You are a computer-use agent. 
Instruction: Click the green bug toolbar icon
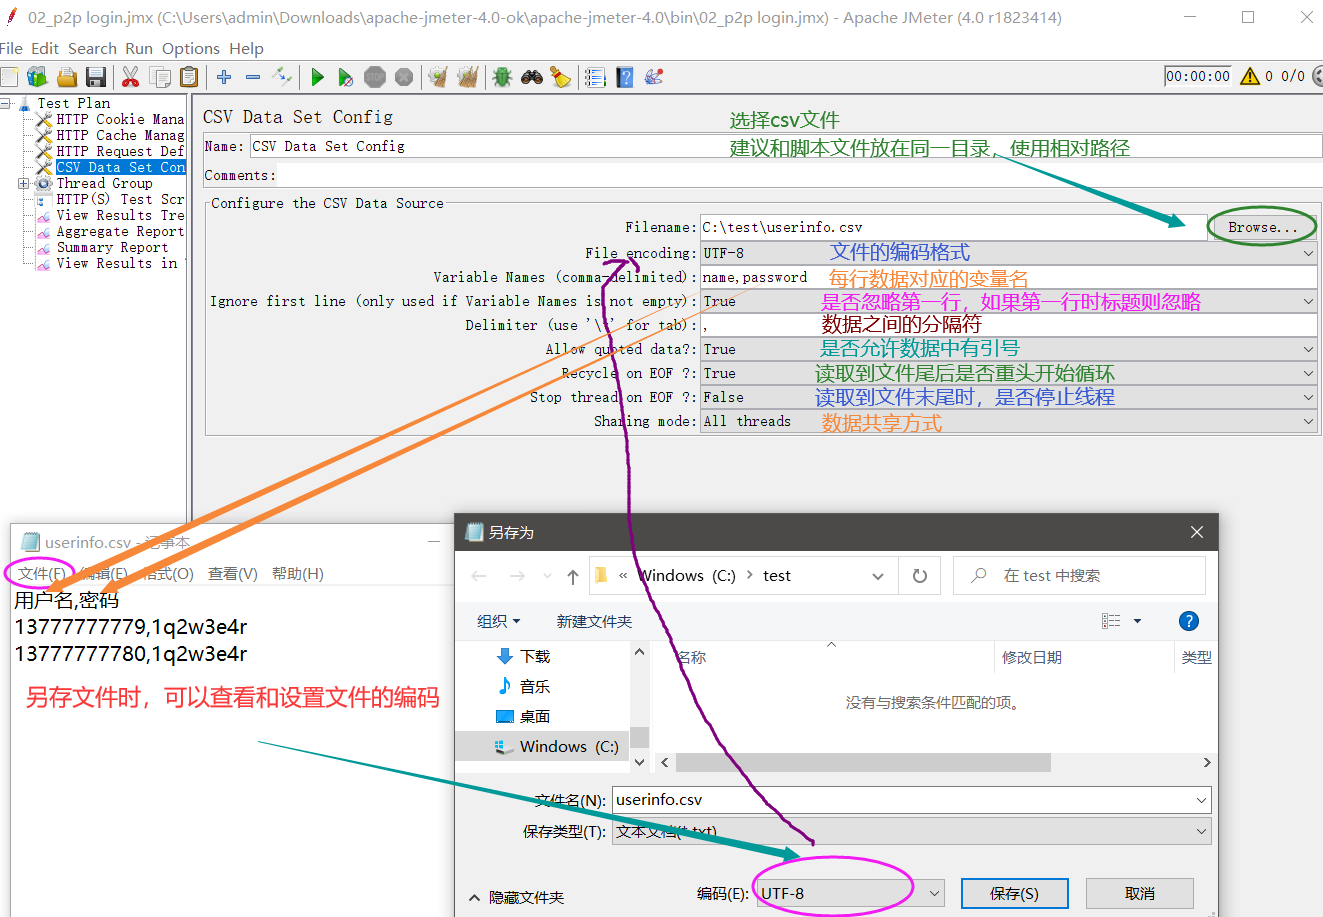click(x=503, y=77)
